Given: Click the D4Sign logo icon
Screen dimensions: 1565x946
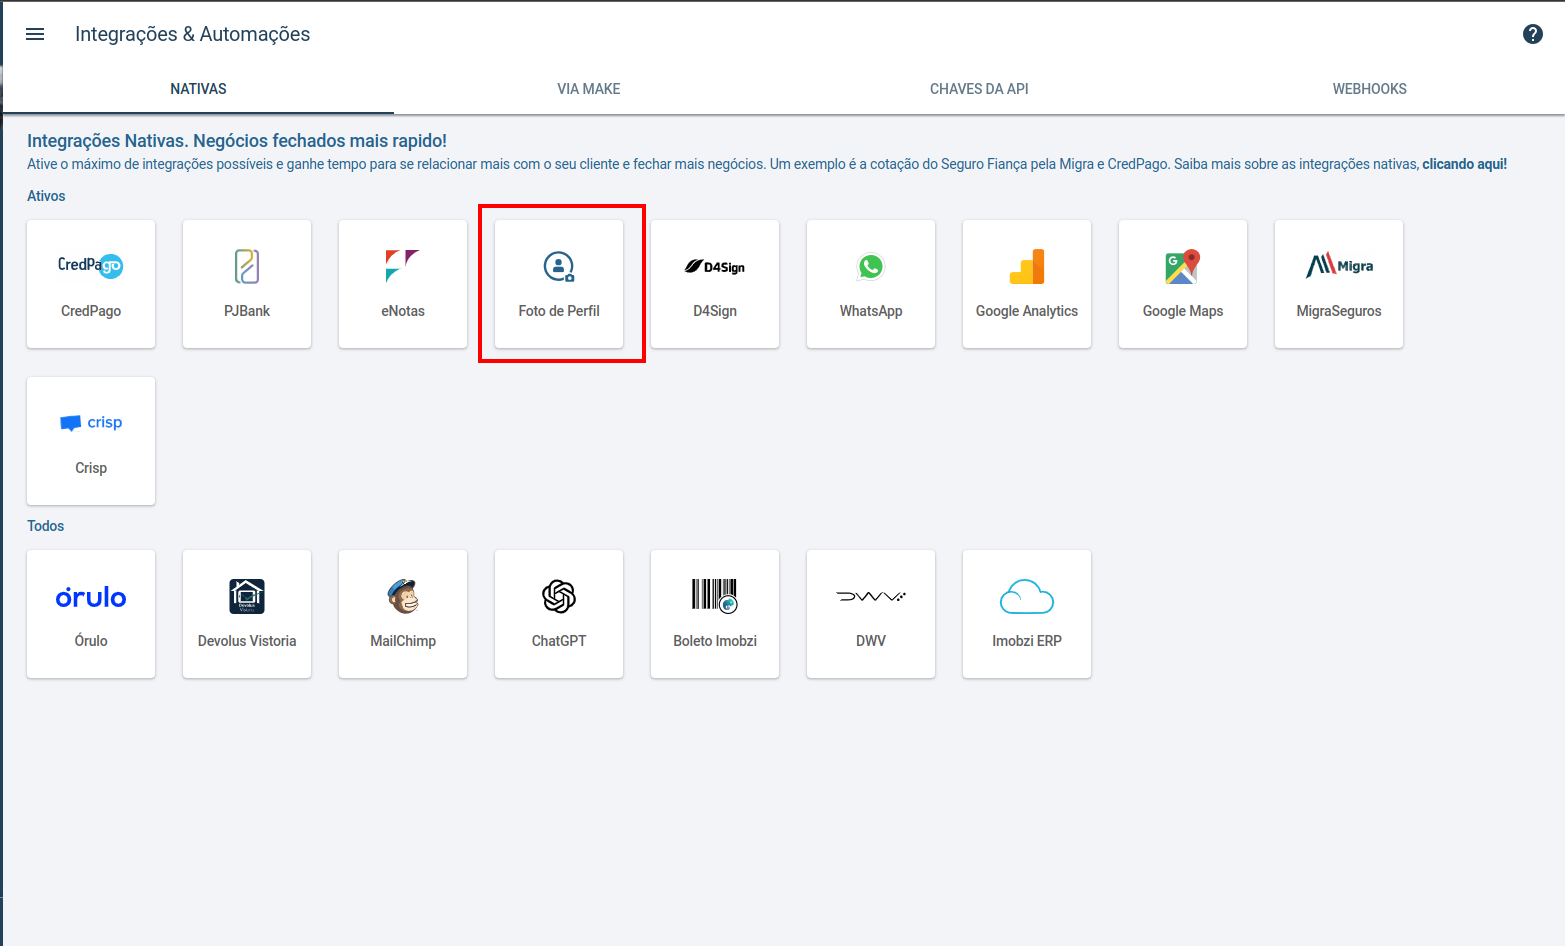Looking at the screenshot, I should click(715, 267).
